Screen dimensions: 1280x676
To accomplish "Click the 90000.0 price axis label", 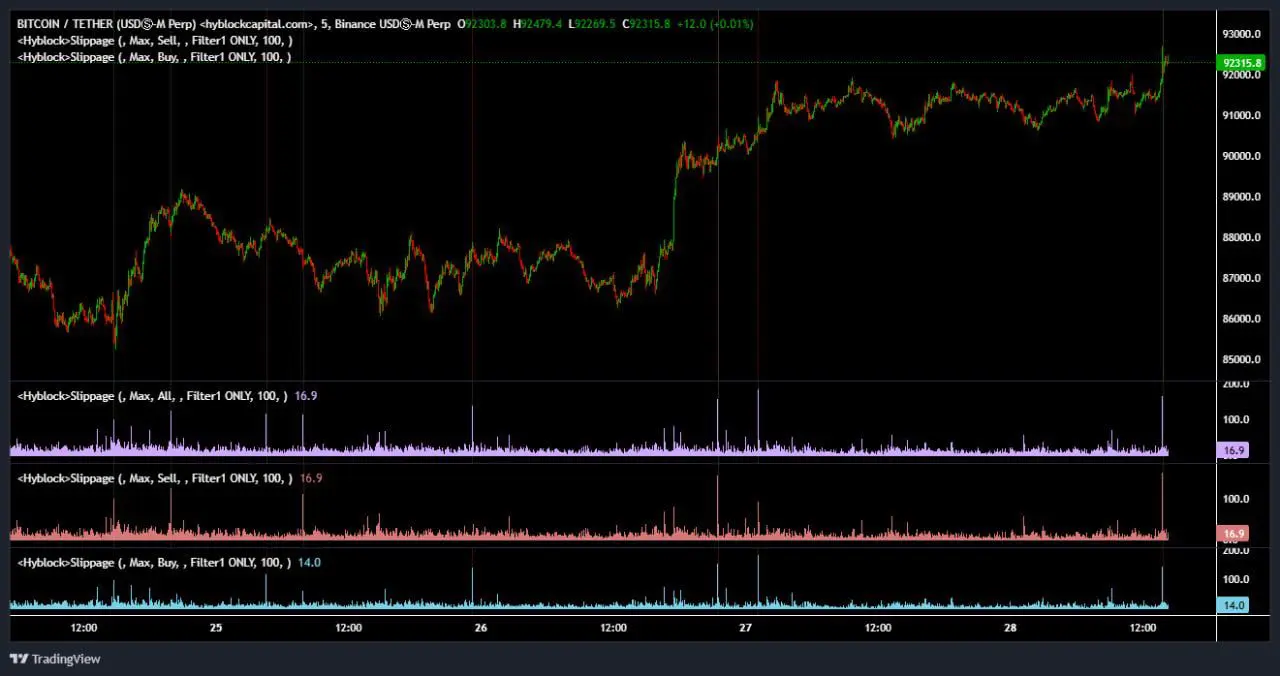I will pyautogui.click(x=1240, y=156).
